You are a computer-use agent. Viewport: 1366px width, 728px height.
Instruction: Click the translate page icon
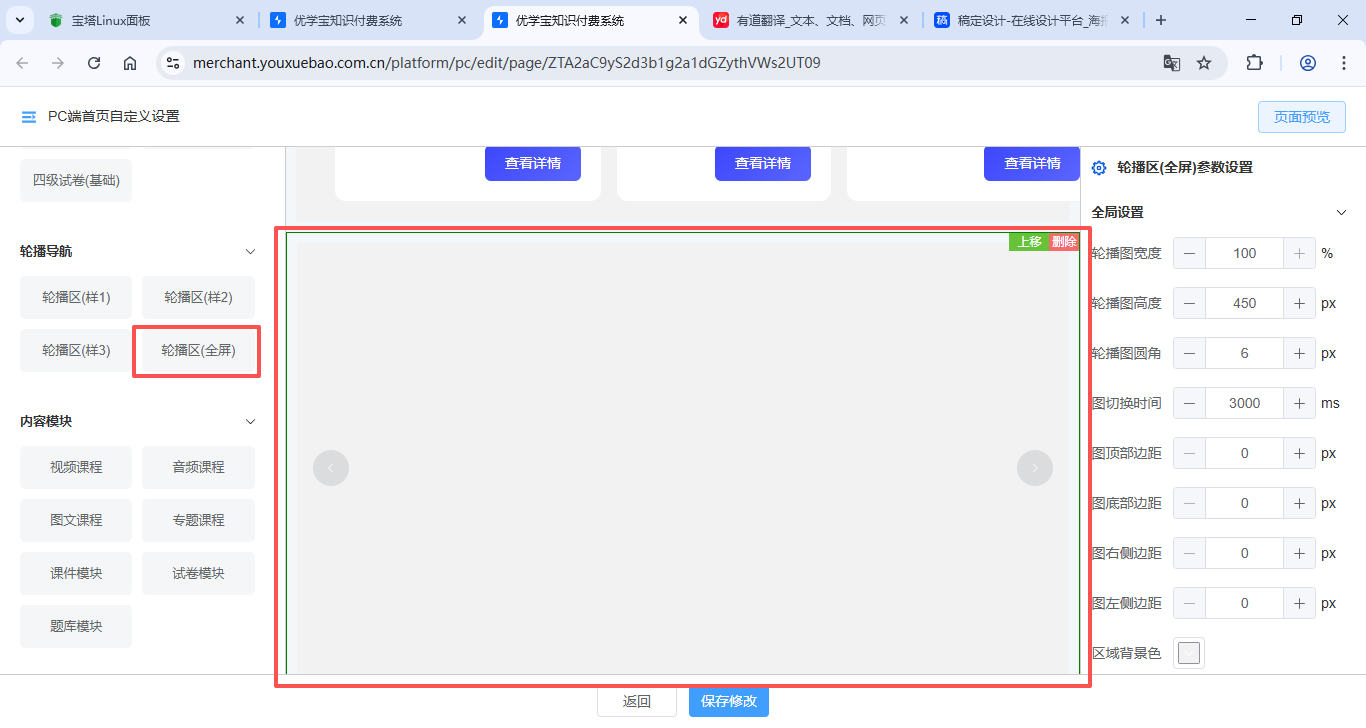click(1172, 63)
